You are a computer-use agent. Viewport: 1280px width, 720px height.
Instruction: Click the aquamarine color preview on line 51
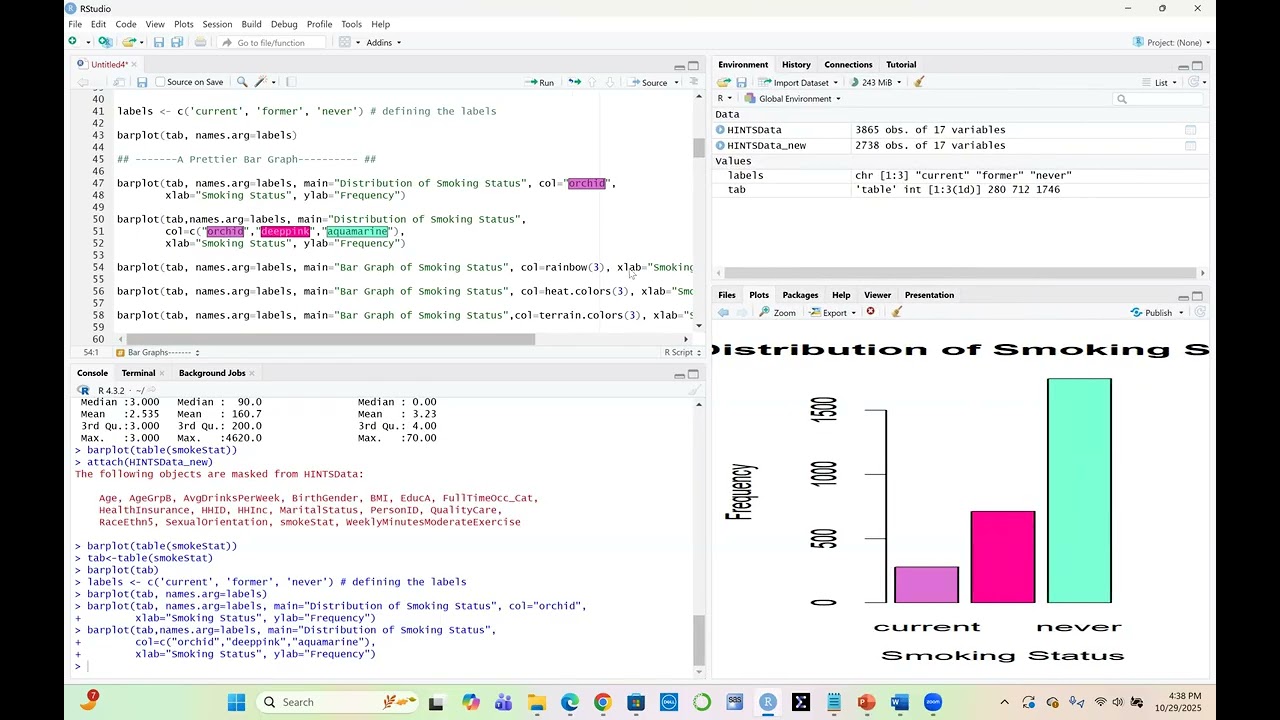point(357,231)
